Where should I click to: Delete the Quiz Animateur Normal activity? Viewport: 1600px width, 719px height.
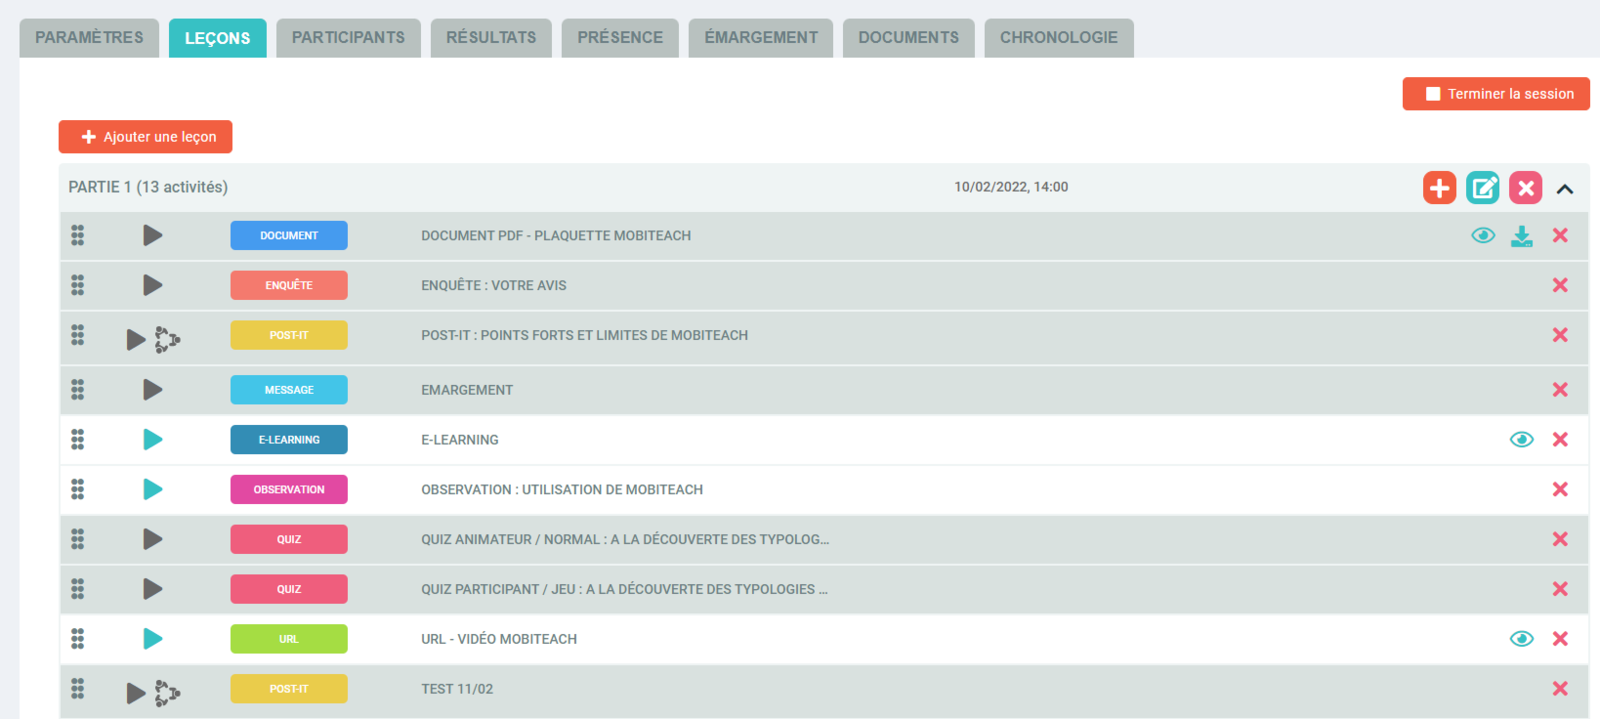pyautogui.click(x=1560, y=539)
